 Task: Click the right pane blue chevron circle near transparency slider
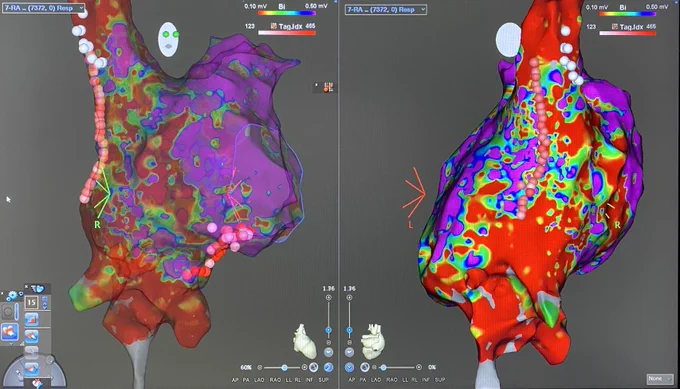350,367
